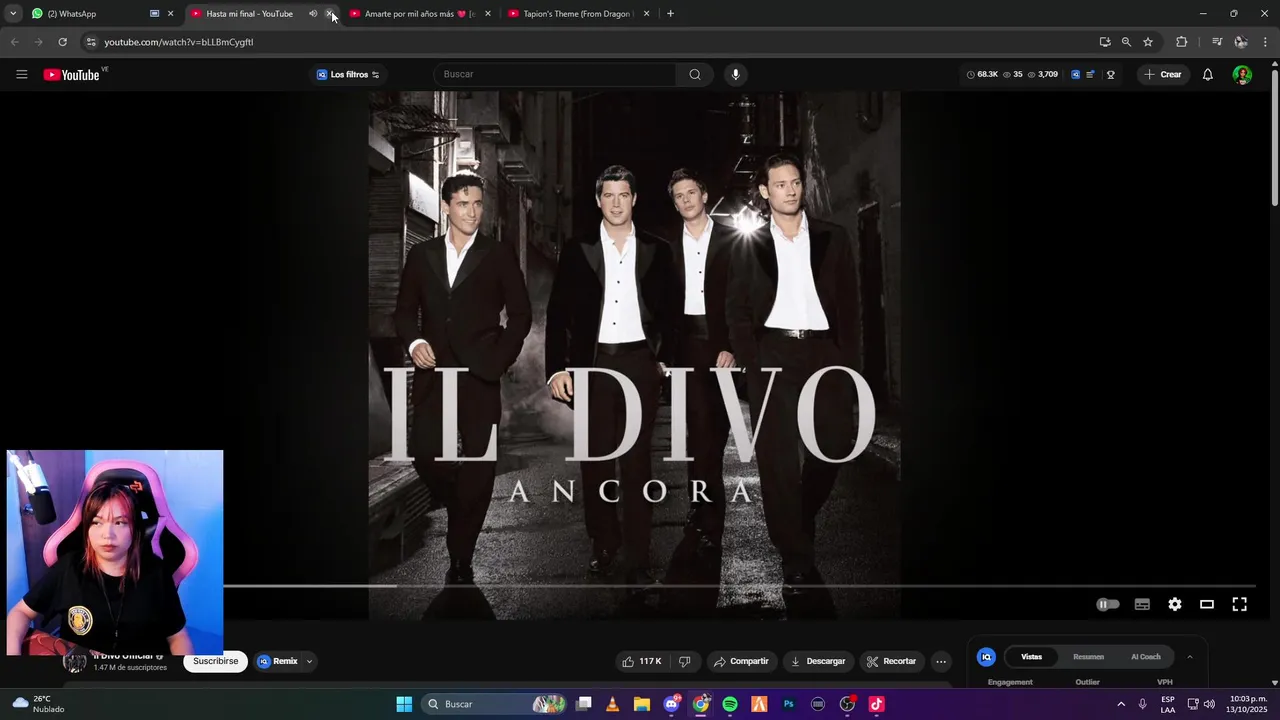Open Chrome extensions puzzle icon
This screenshot has height=720, width=1280.
click(1181, 42)
